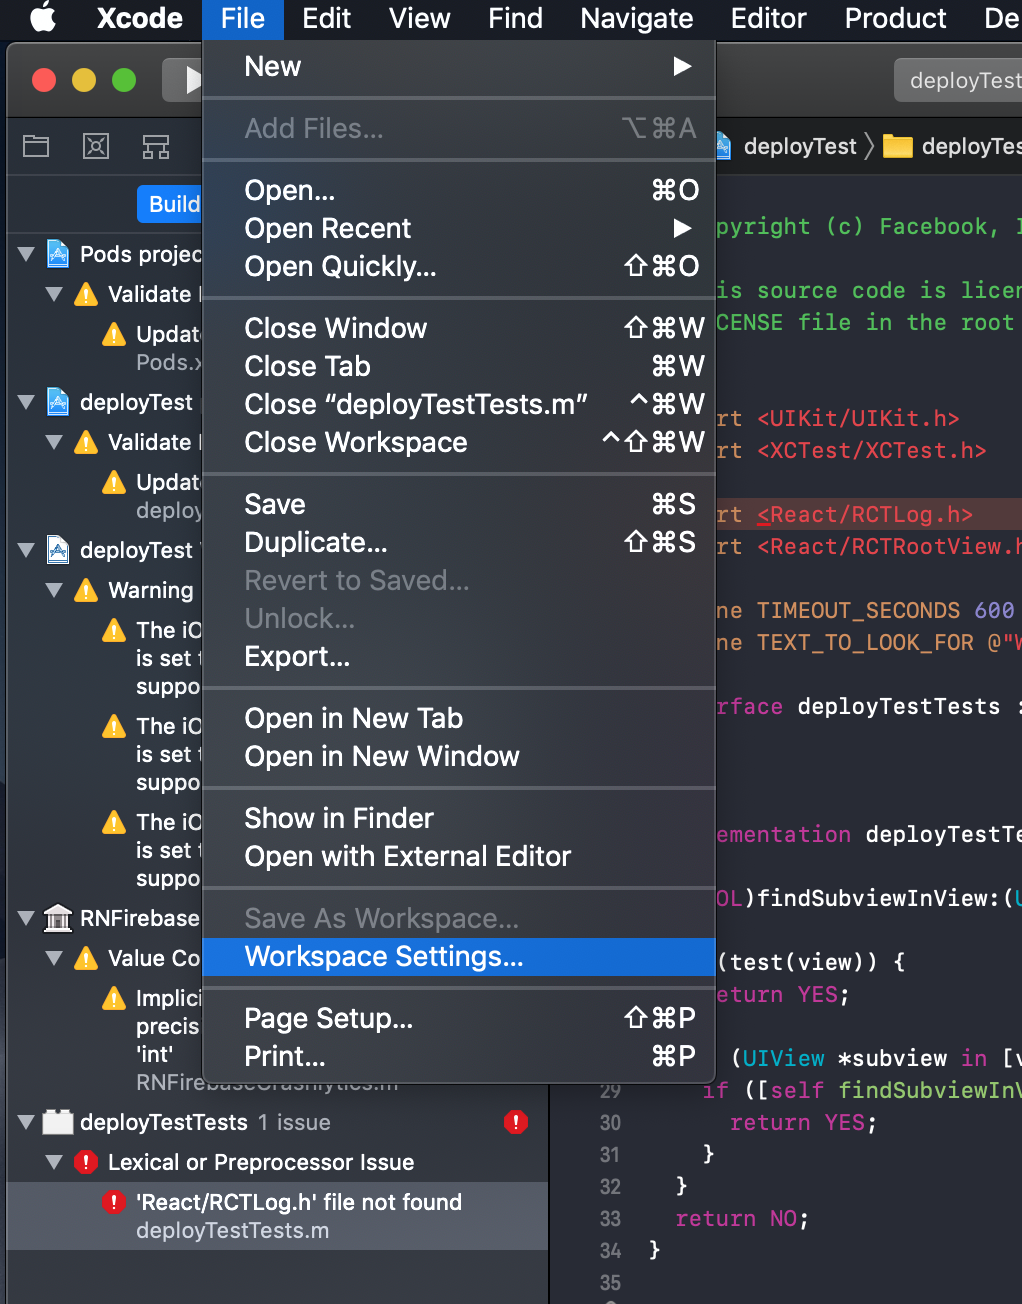Screen dimensions: 1022x1304
Task: Select the implicit conversion precision warning
Action: pos(105,1040)
